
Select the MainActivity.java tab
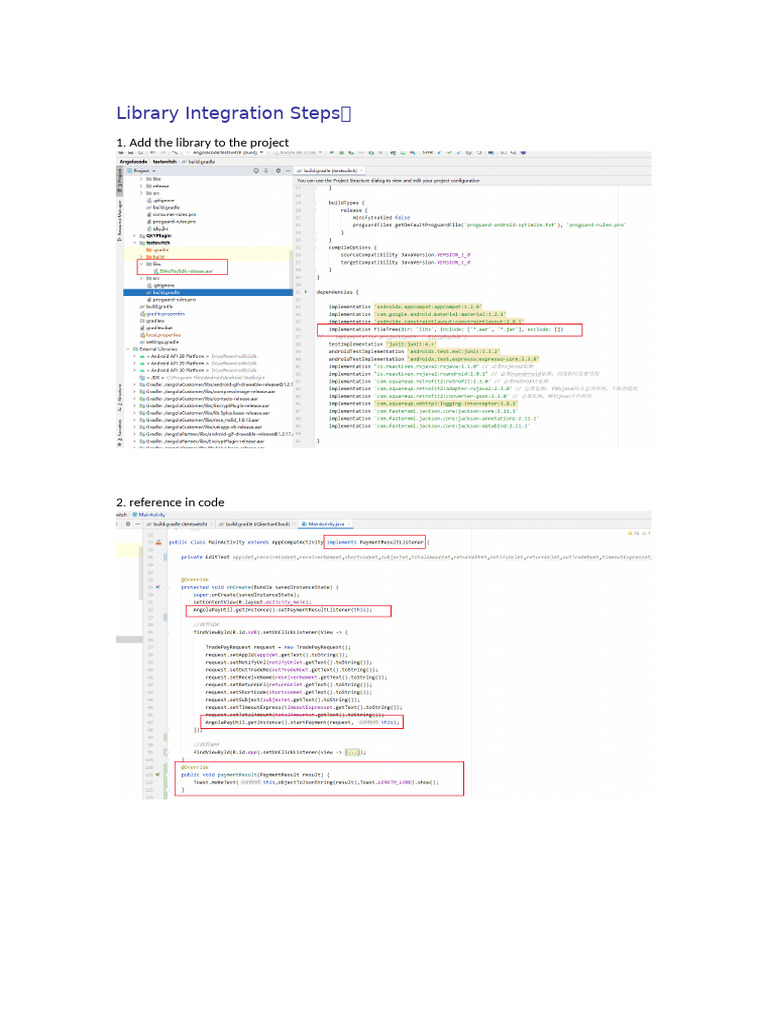[325, 524]
